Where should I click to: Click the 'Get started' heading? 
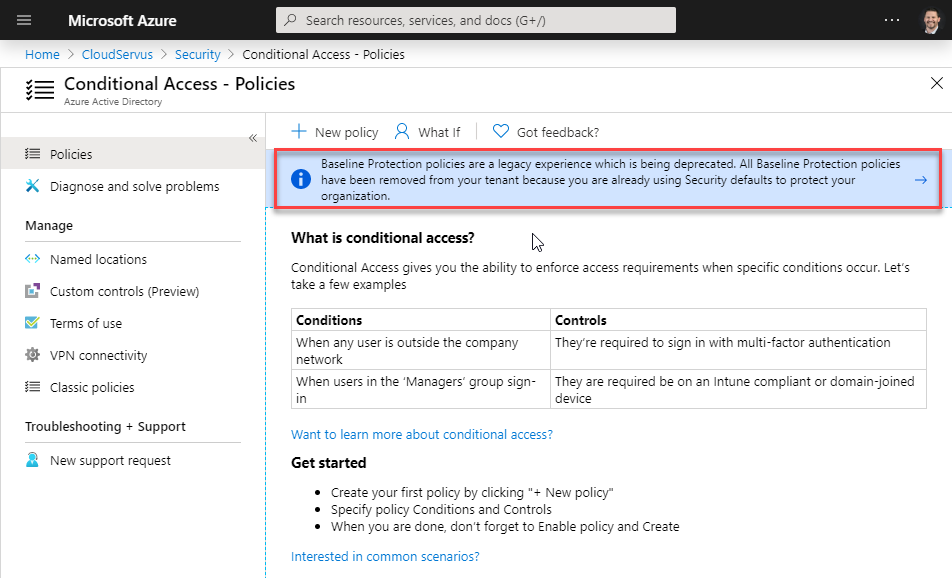point(328,463)
